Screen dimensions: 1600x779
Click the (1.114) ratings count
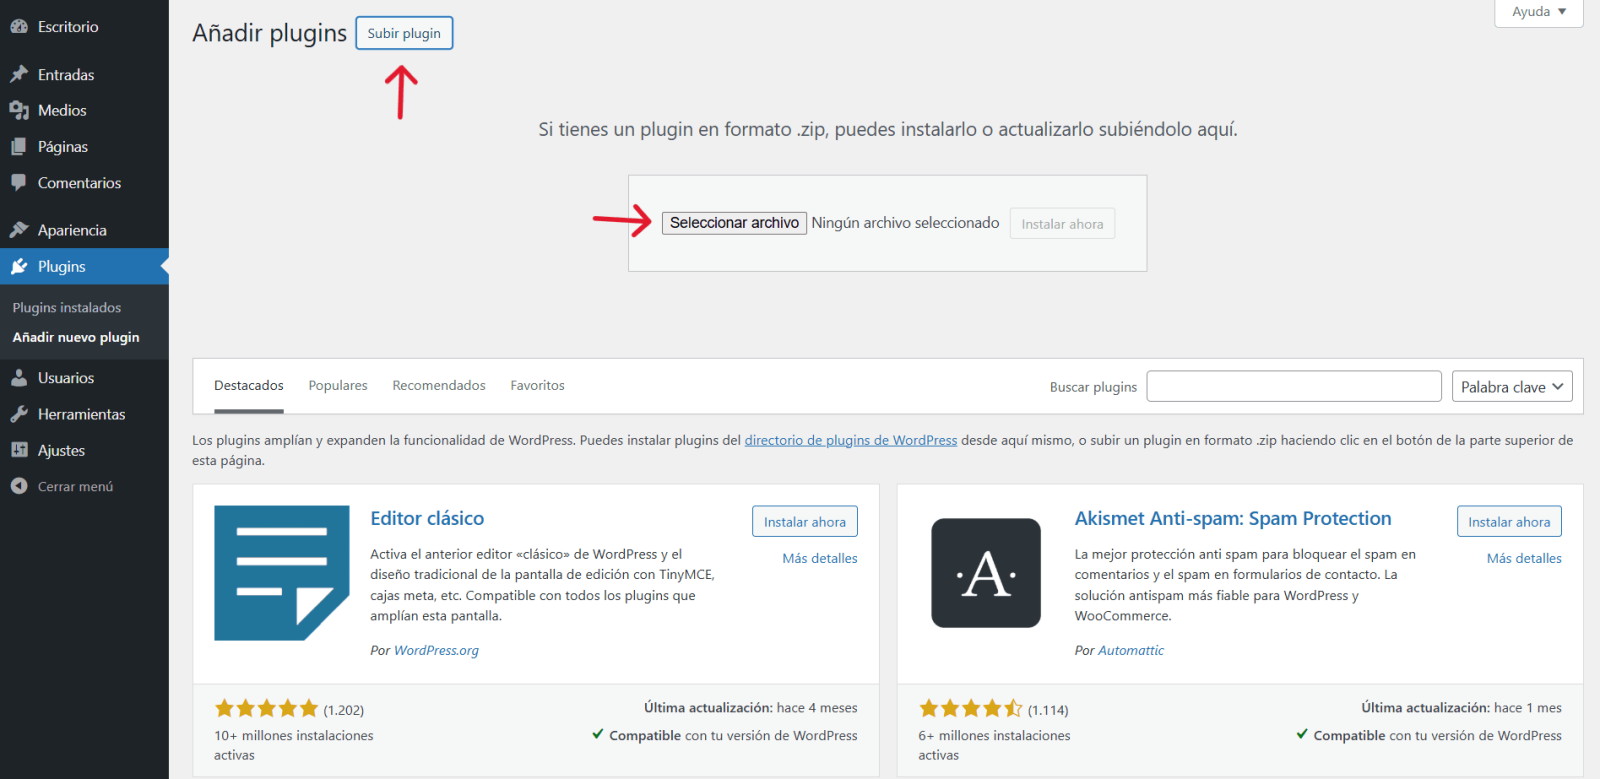1048,710
